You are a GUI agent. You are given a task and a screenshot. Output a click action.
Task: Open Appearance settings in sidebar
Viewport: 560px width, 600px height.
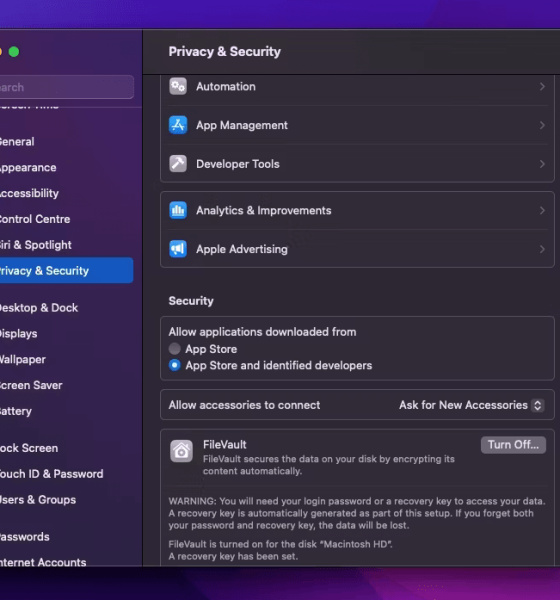(x=28, y=167)
